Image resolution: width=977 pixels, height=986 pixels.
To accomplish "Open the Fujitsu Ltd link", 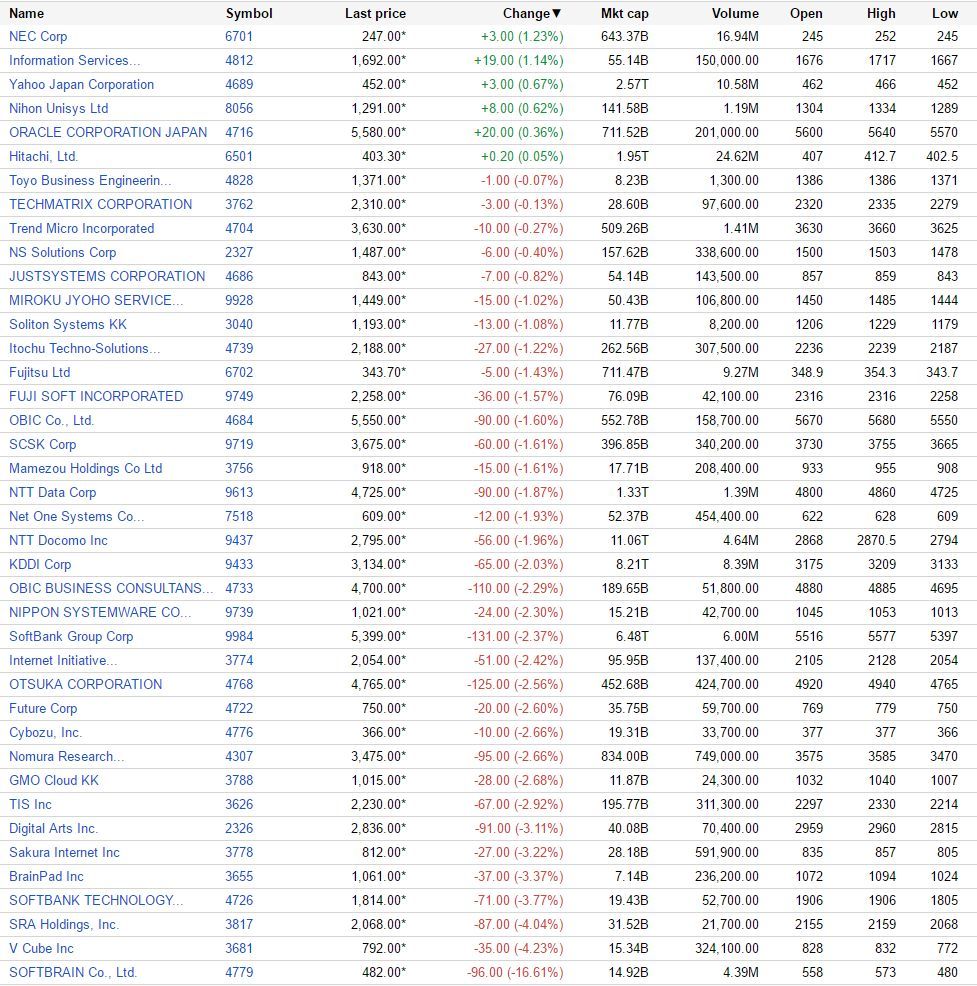I will 40,372.
